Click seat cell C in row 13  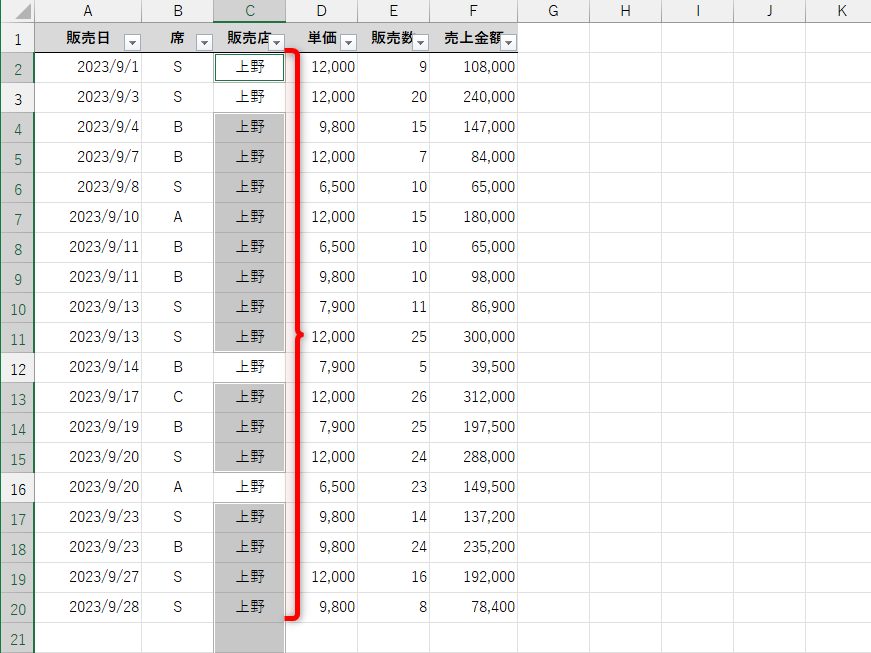(178, 397)
